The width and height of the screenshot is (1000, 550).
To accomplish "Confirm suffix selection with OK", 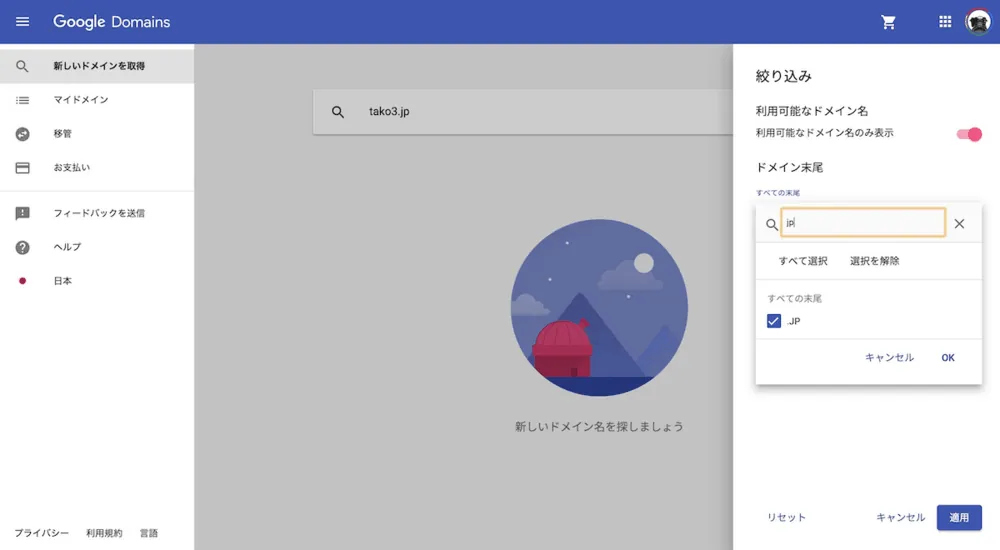I will tap(948, 358).
